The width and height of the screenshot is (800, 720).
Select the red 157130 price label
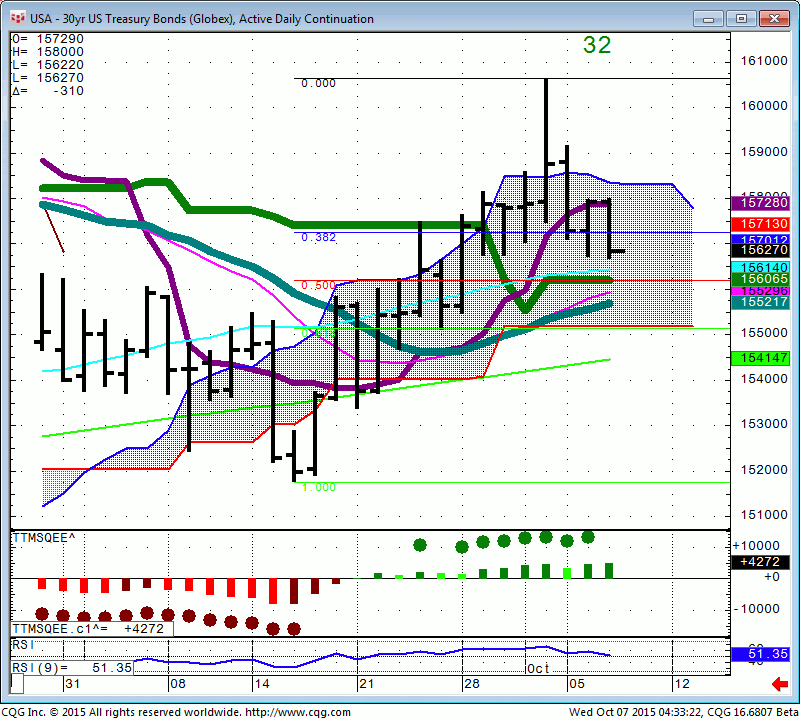pos(760,224)
